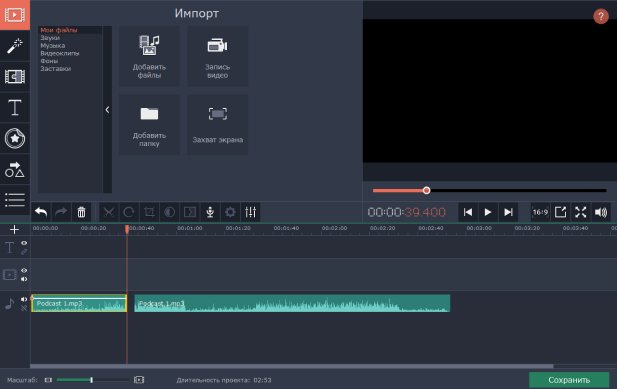The width and height of the screenshot is (617, 389).
Task: Toggle titles track link icon
Action: coord(24,251)
